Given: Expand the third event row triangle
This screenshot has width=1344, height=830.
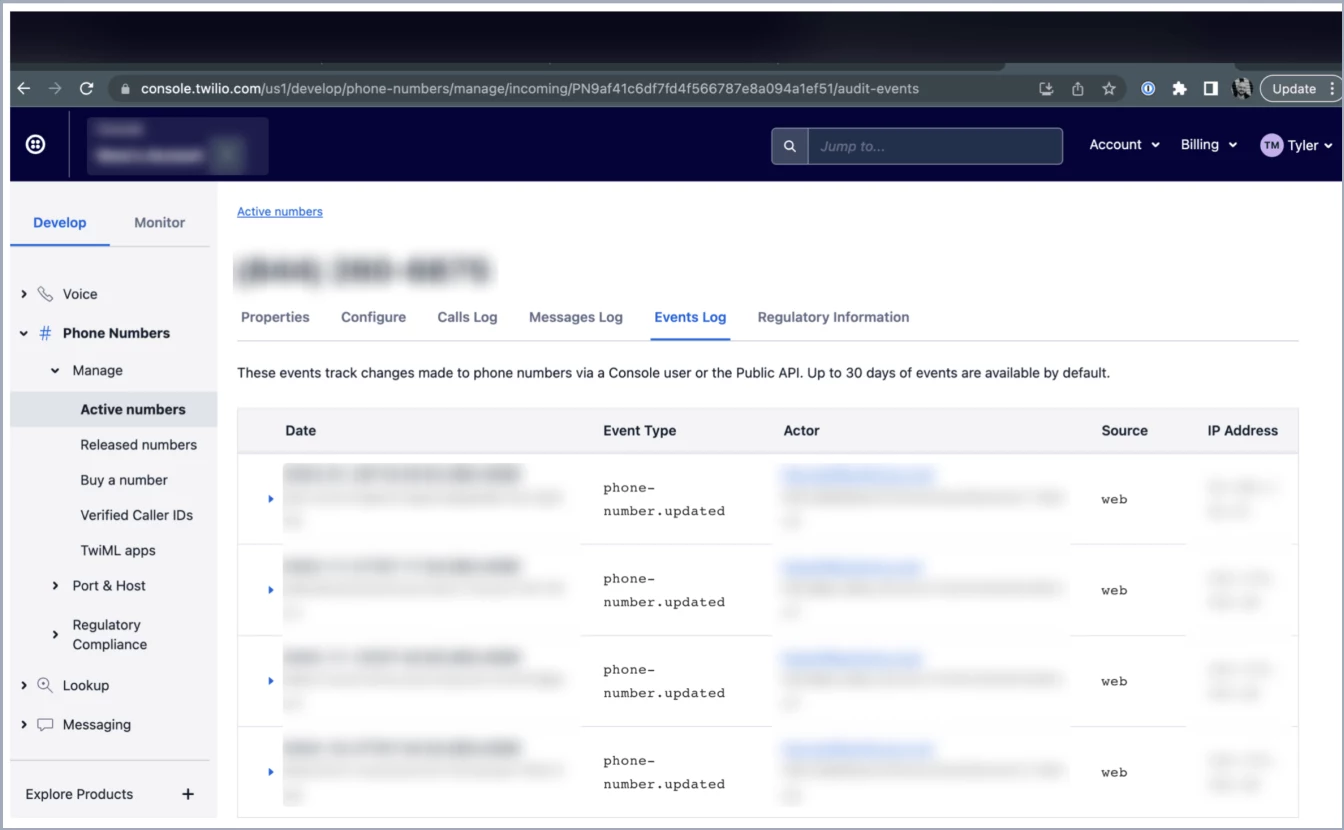Looking at the screenshot, I should pyautogui.click(x=271, y=681).
